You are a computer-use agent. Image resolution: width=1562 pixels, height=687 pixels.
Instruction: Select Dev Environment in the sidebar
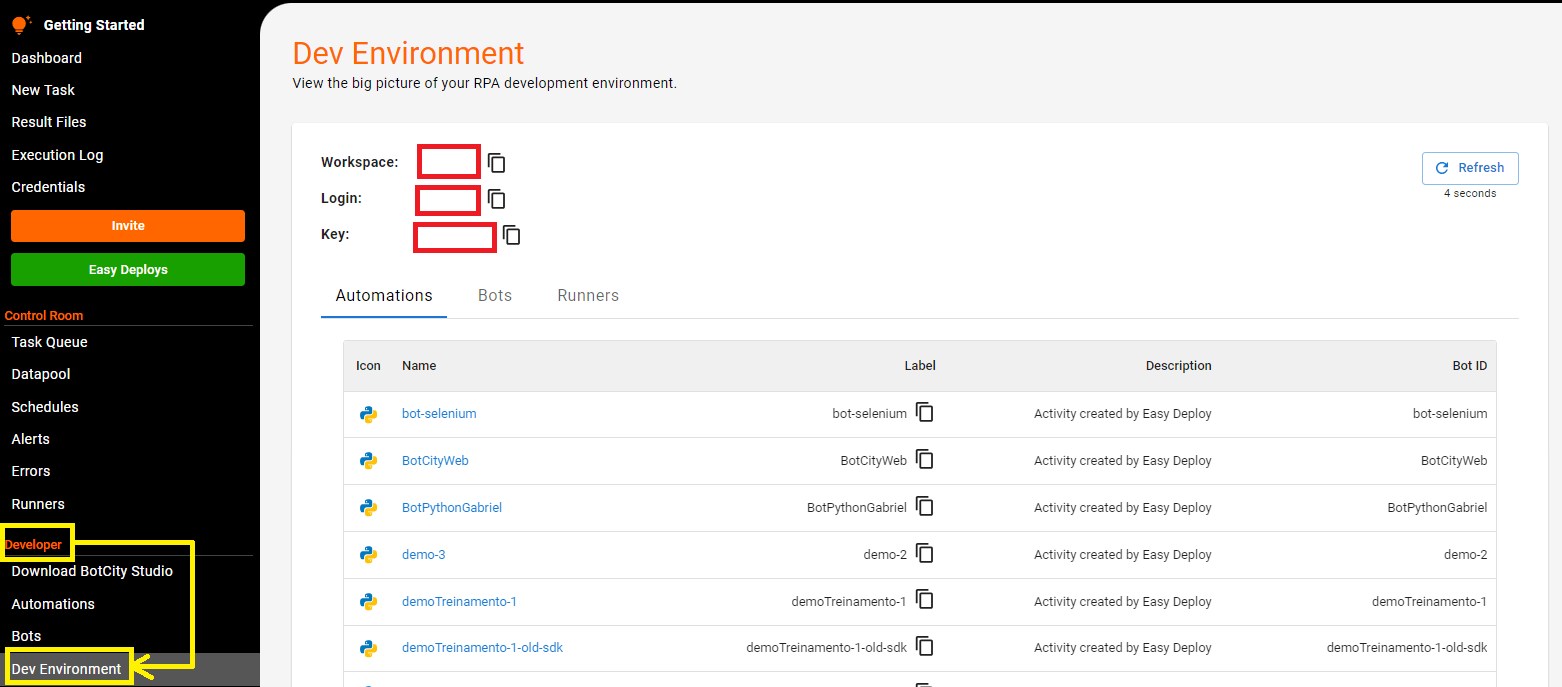click(x=66, y=669)
